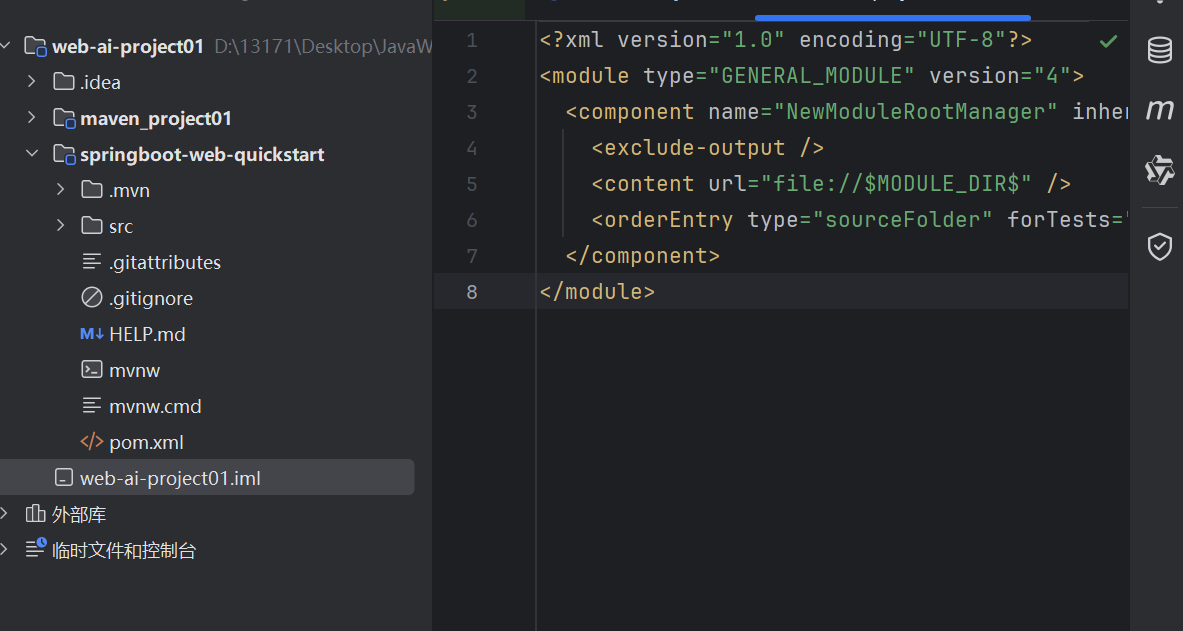Open pom.xml from the project tree
This screenshot has height=631, width=1183.
[146, 442]
